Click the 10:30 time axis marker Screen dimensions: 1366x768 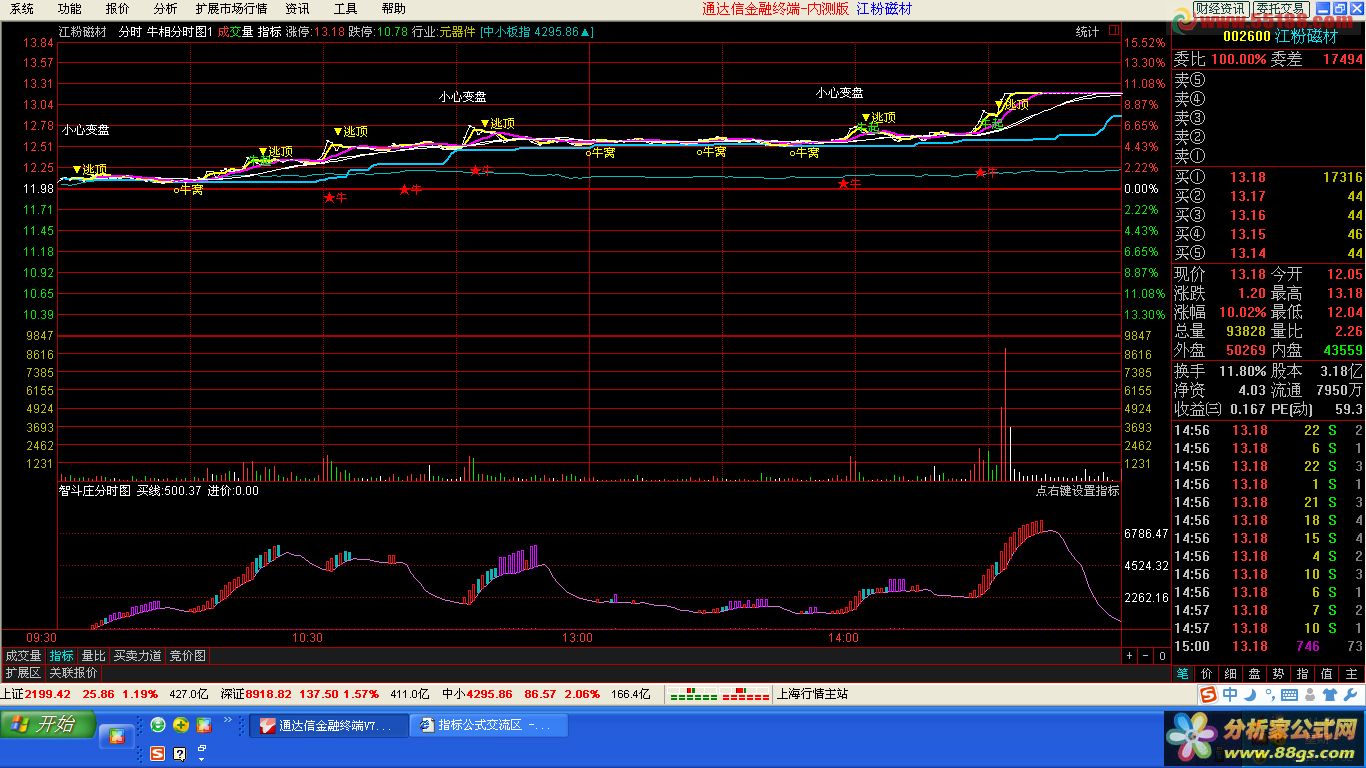pos(307,638)
